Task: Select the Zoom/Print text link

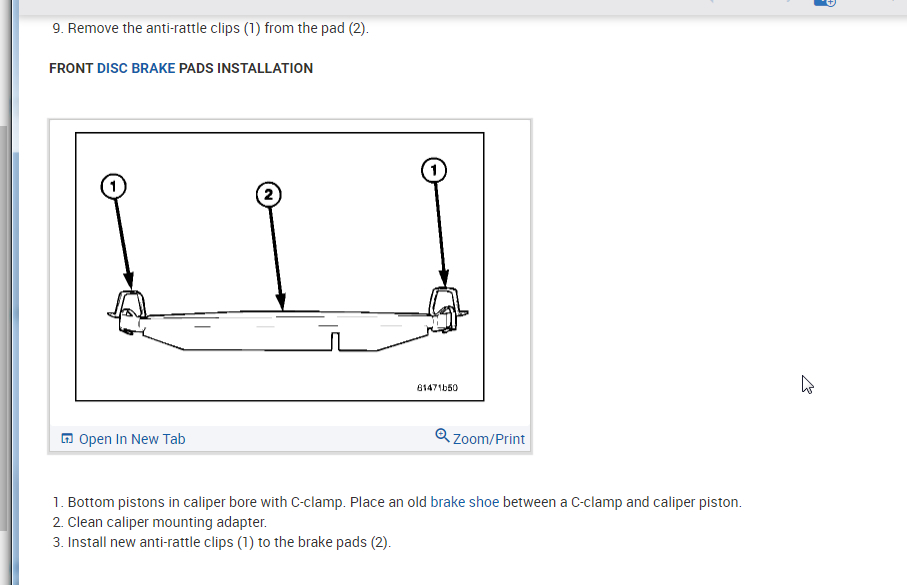Action: (489, 439)
